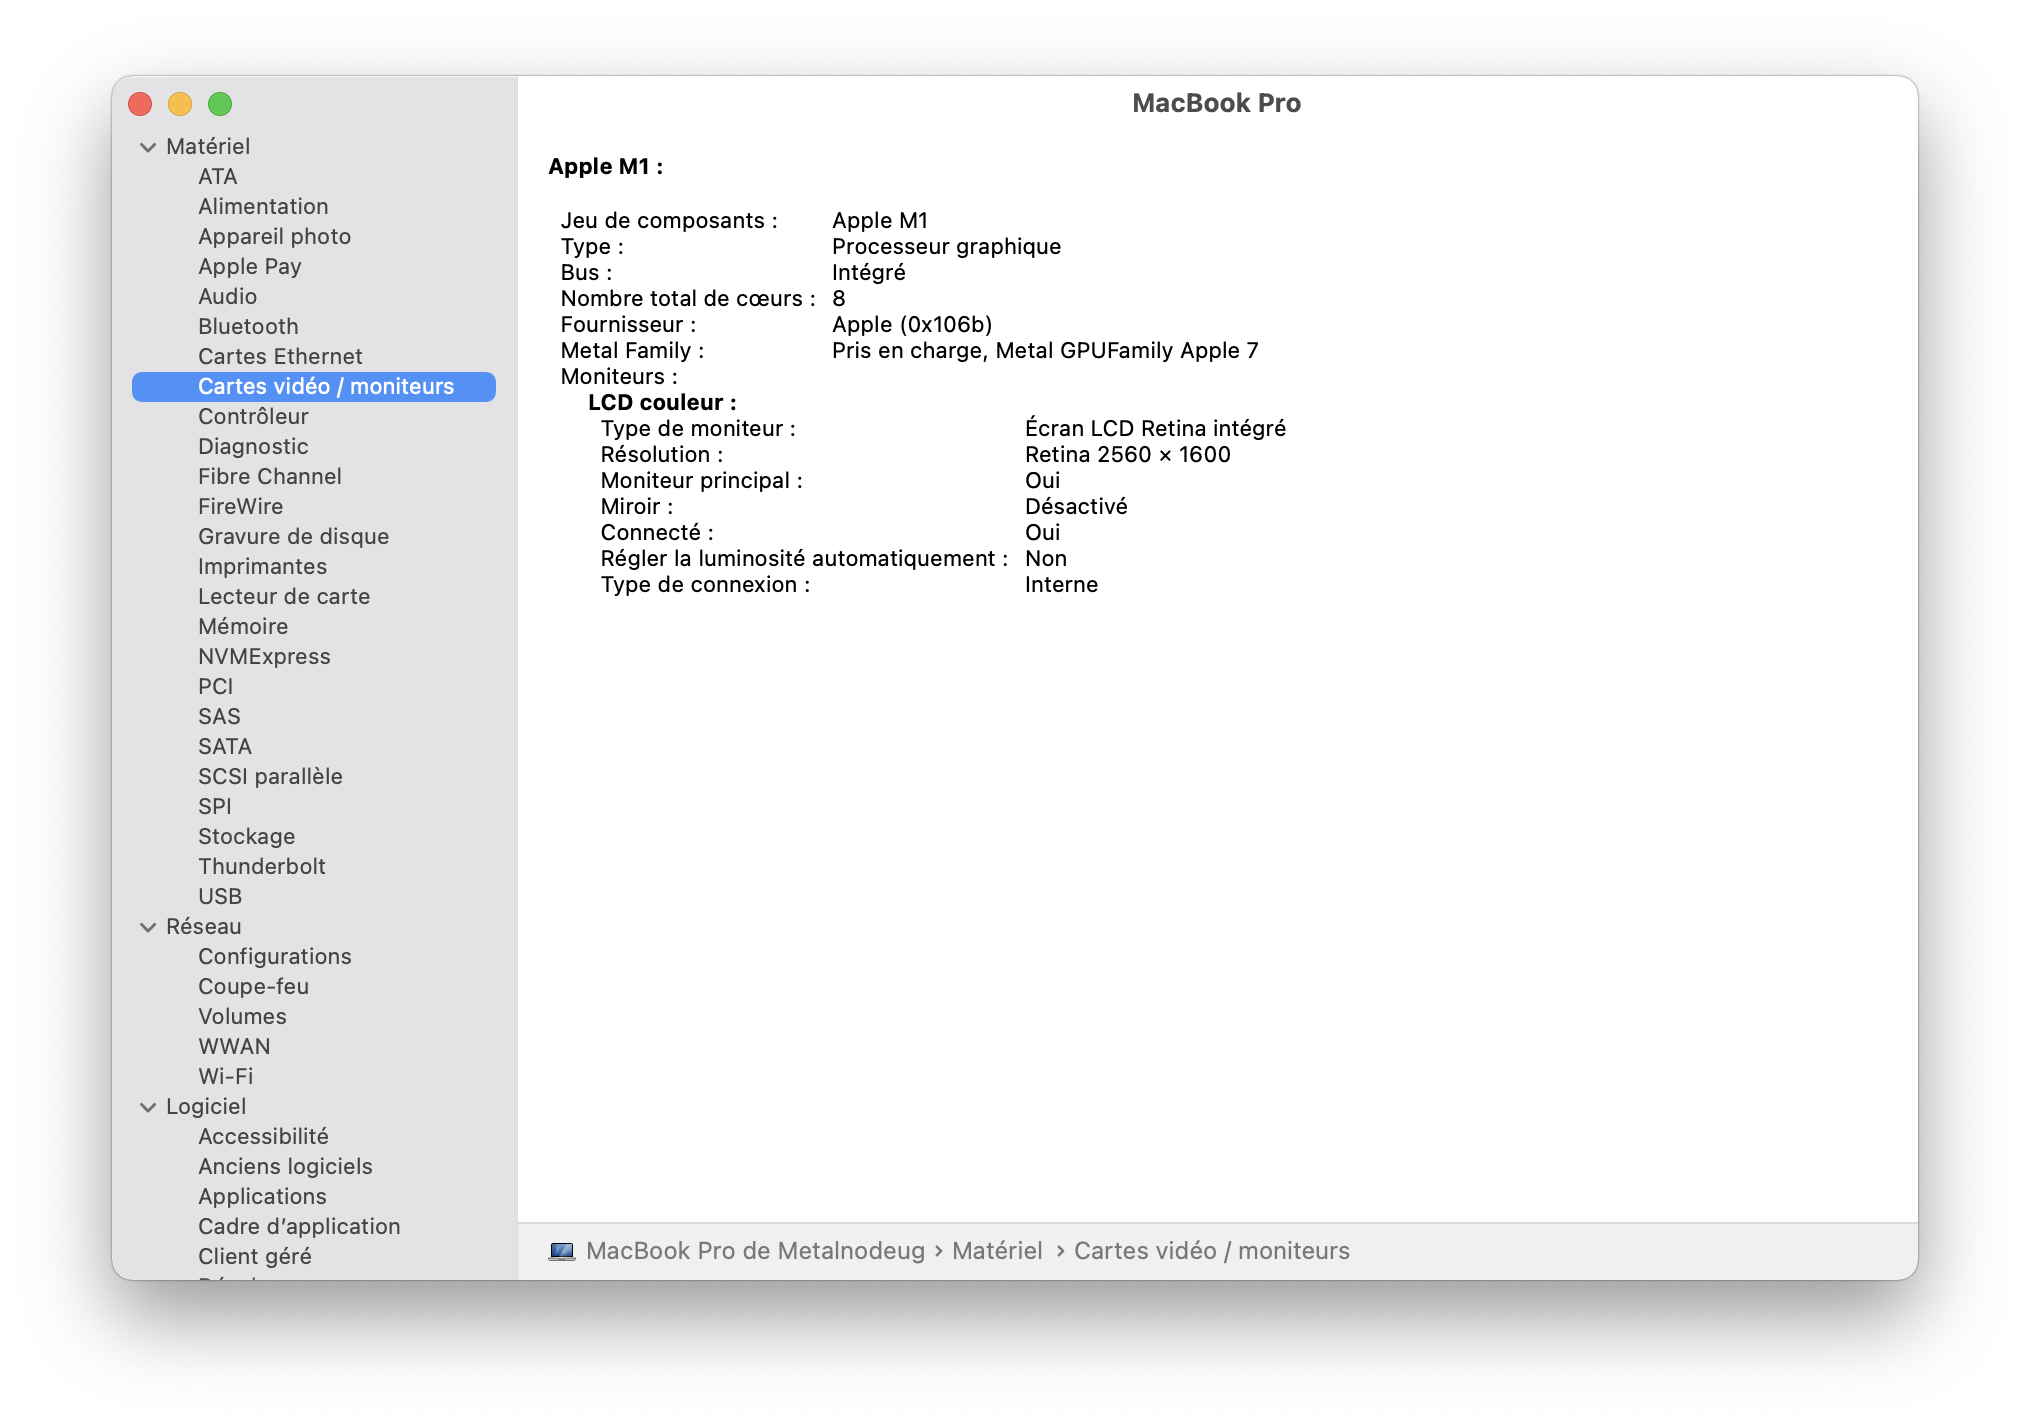Click the Désactivé mirror value

click(x=1076, y=507)
